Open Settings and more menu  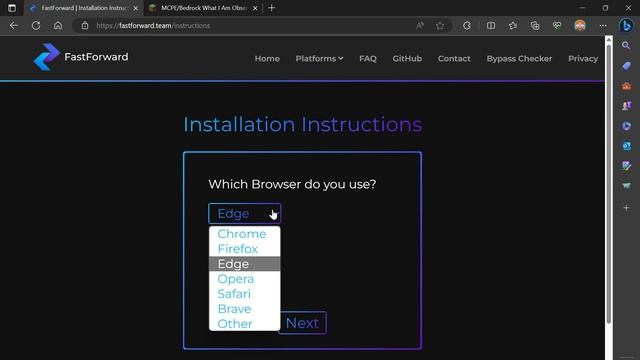tap(602, 25)
